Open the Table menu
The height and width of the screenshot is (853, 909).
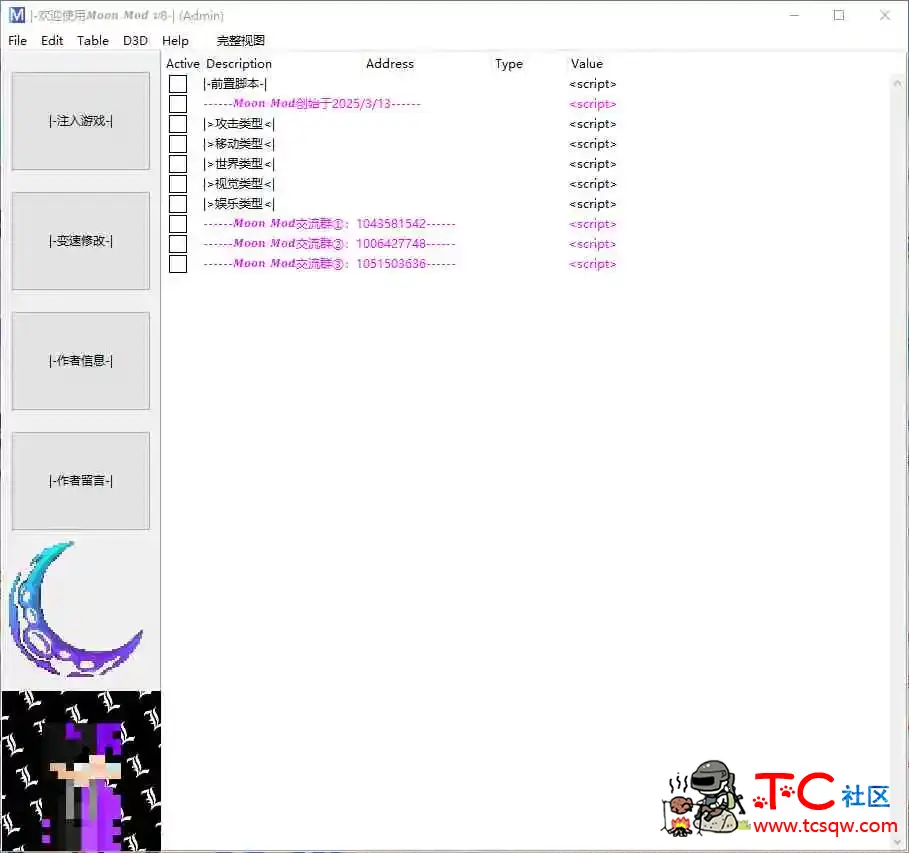click(x=93, y=41)
